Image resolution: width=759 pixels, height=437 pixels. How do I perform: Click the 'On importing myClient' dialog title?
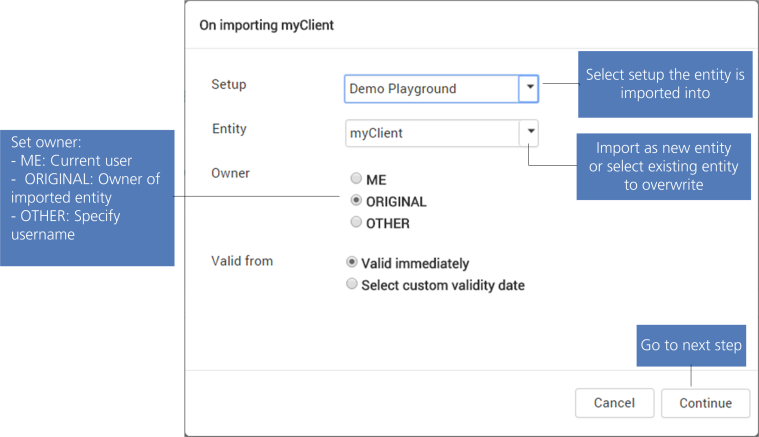(x=267, y=25)
